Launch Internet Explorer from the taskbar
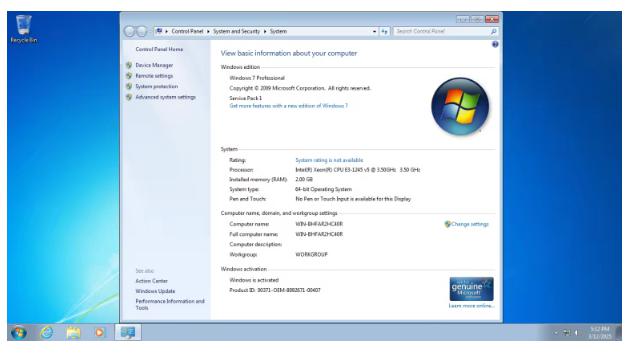 (47, 333)
